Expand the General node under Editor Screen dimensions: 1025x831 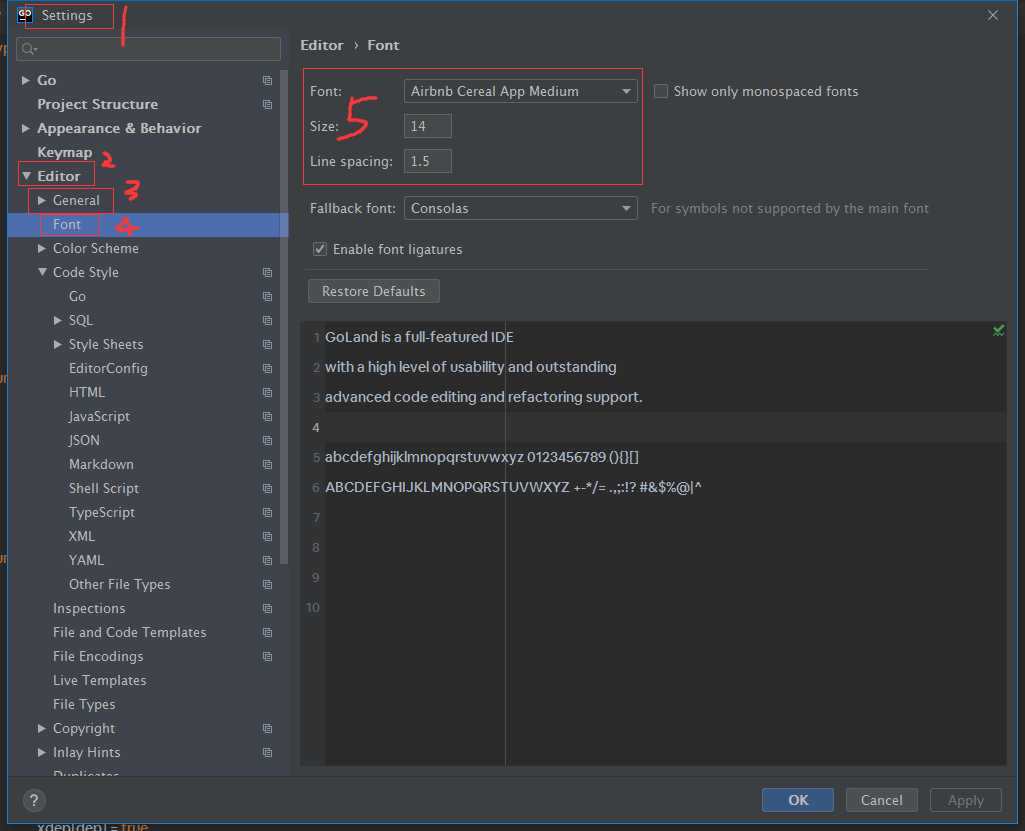[x=42, y=200]
